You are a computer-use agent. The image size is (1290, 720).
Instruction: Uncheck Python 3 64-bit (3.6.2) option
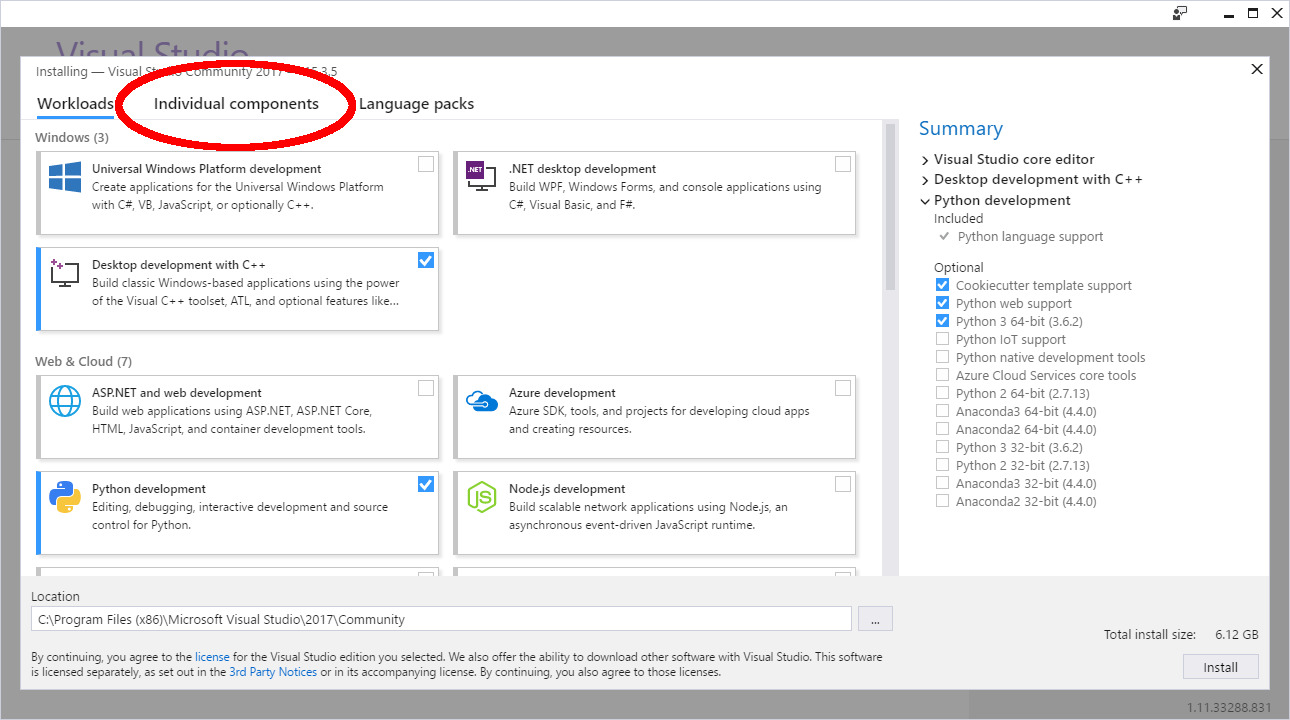click(942, 321)
